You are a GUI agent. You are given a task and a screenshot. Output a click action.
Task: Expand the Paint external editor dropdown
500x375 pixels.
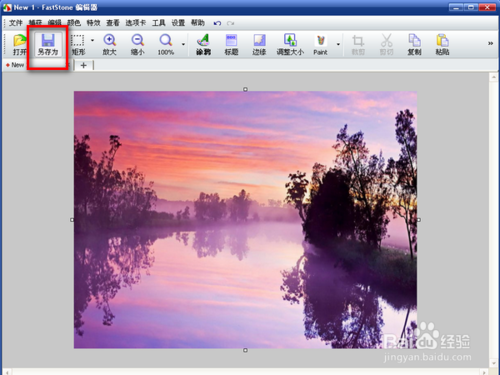[x=338, y=44]
